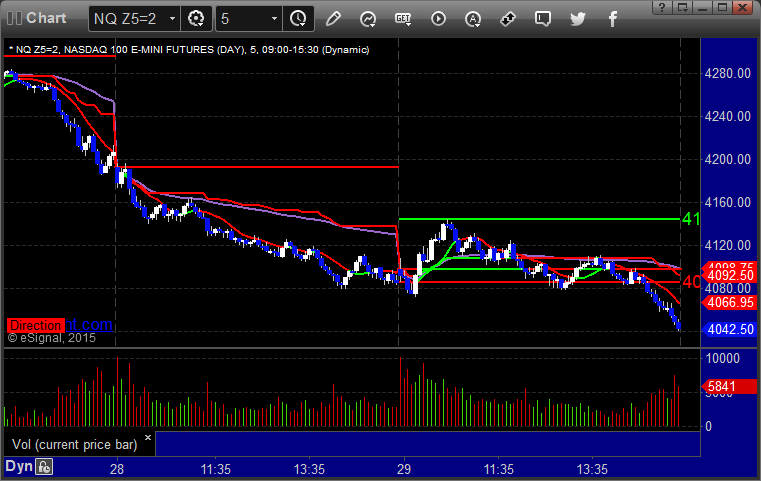Close the Vol (current price bar) label
761x481 pixels.
(148, 437)
